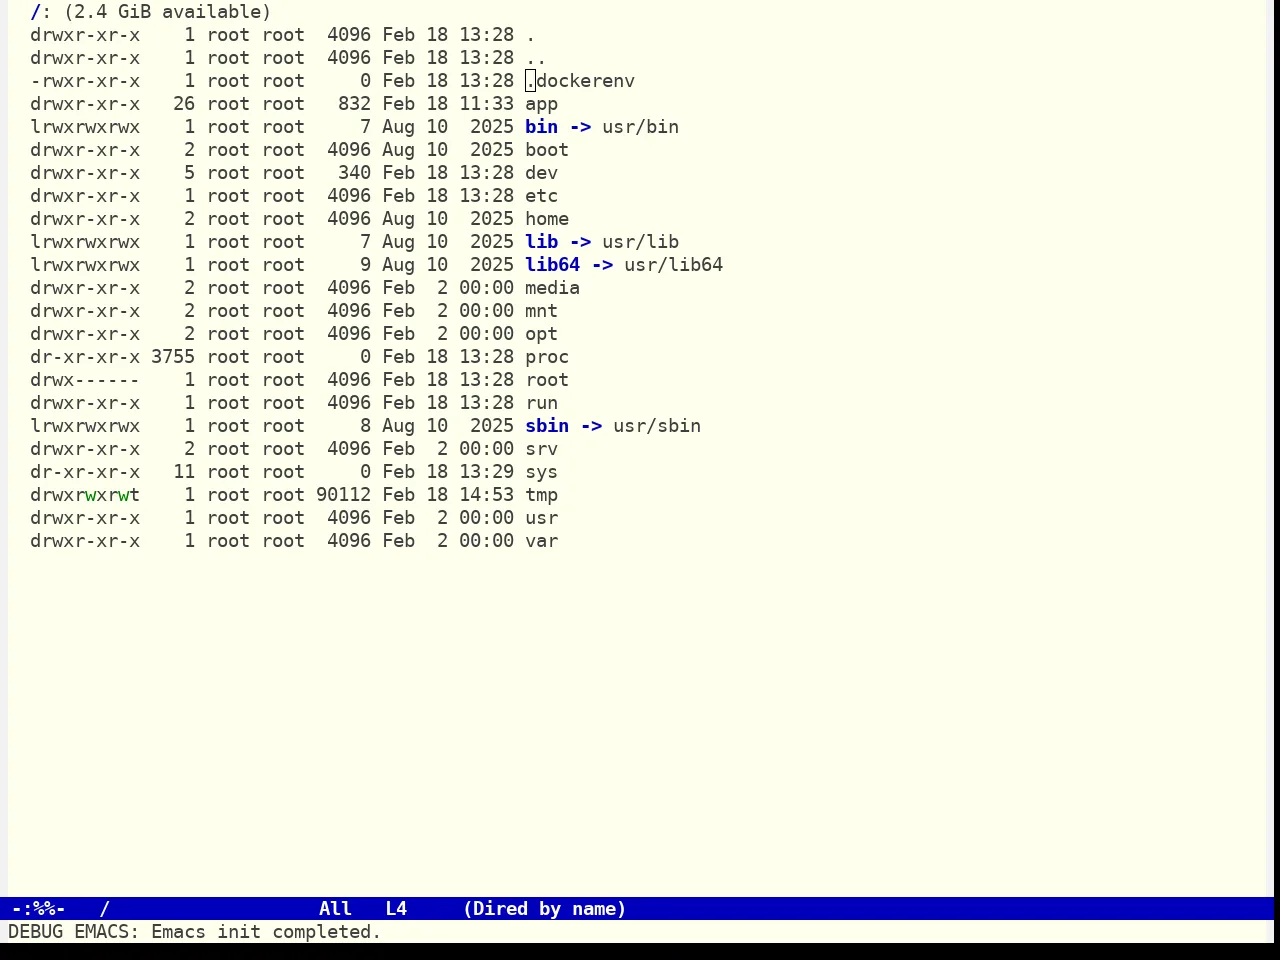Click the '/' directory header path
1280x960 pixels.
(35, 12)
